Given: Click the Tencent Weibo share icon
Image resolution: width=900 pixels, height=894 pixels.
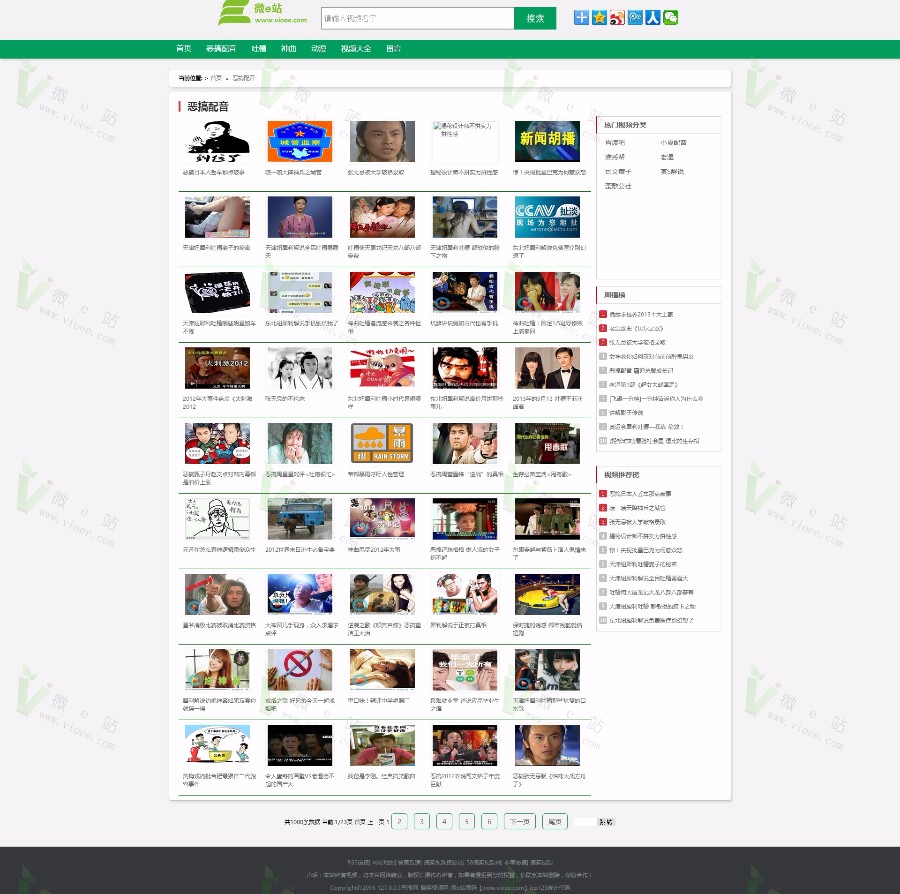Looking at the screenshot, I should pyautogui.click(x=634, y=18).
